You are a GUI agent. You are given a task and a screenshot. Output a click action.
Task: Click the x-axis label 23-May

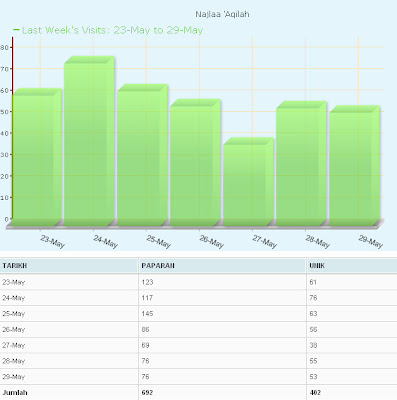[x=52, y=241]
